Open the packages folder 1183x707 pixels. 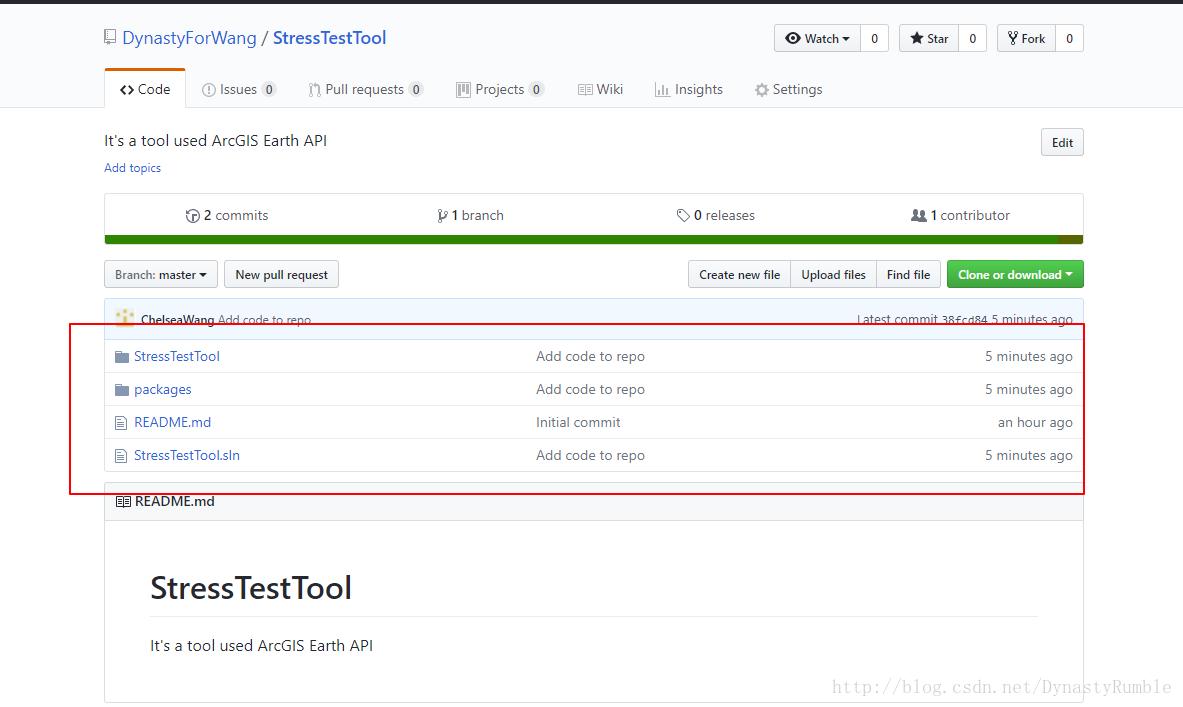(x=163, y=389)
